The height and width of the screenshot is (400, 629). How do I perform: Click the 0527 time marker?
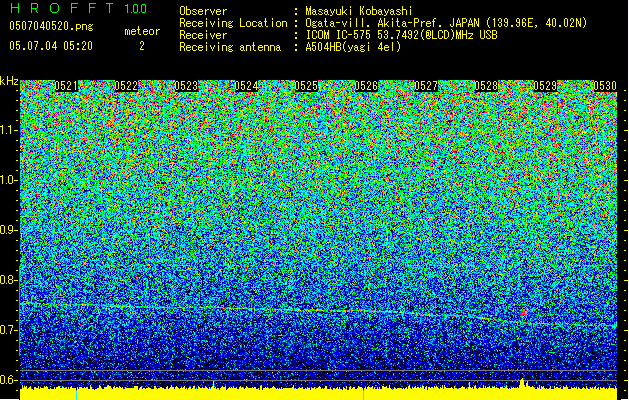(426, 86)
